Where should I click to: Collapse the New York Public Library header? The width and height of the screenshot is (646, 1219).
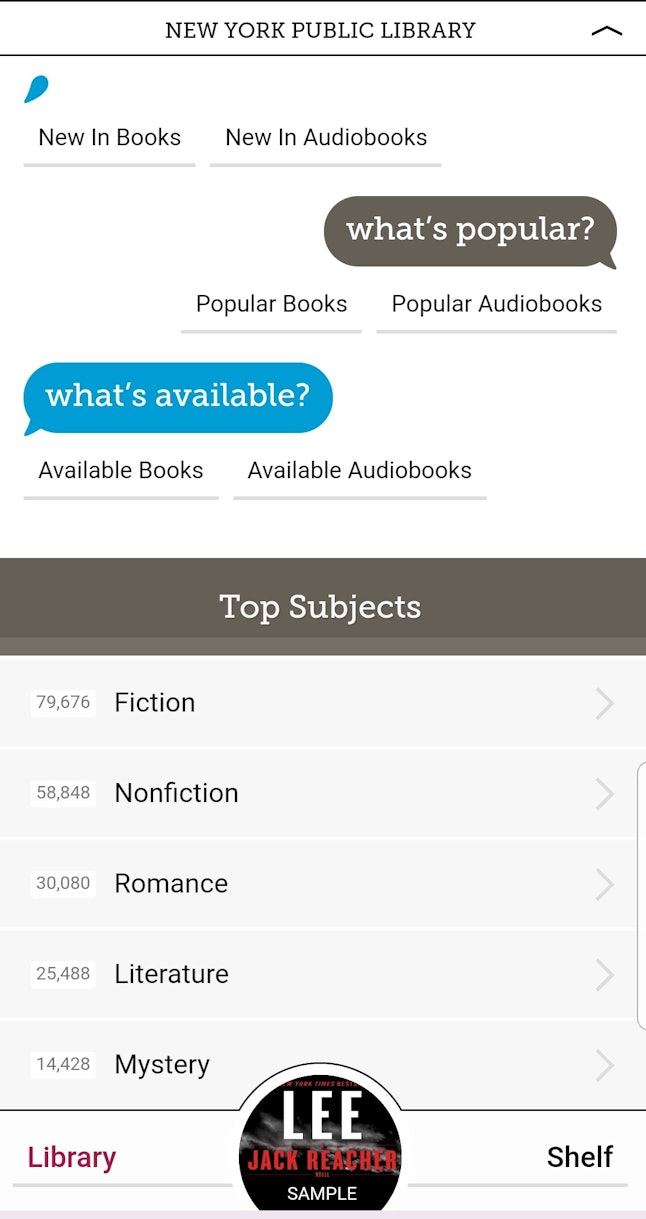(606, 31)
